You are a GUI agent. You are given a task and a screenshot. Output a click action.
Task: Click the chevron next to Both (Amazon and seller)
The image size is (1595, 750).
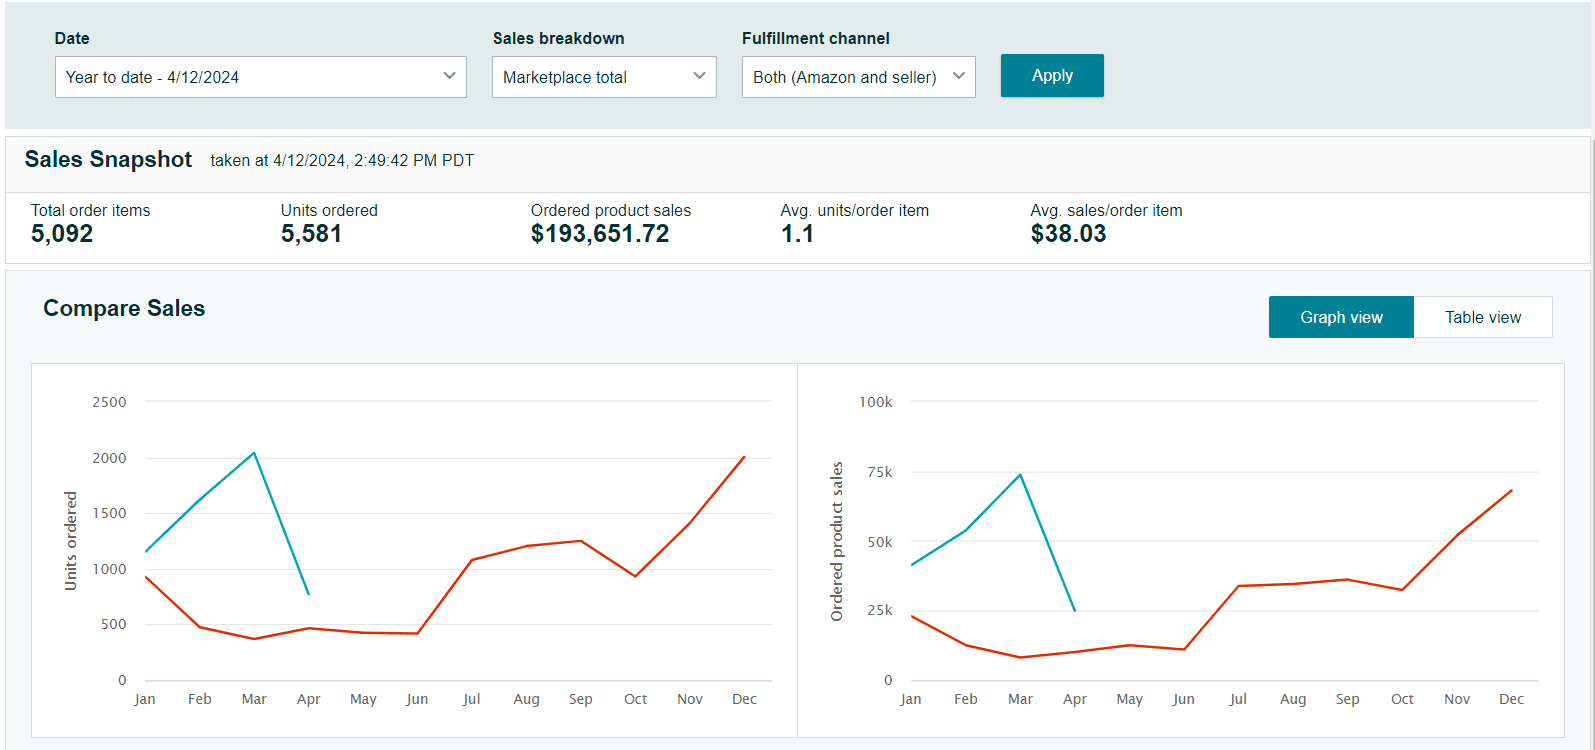(x=959, y=76)
